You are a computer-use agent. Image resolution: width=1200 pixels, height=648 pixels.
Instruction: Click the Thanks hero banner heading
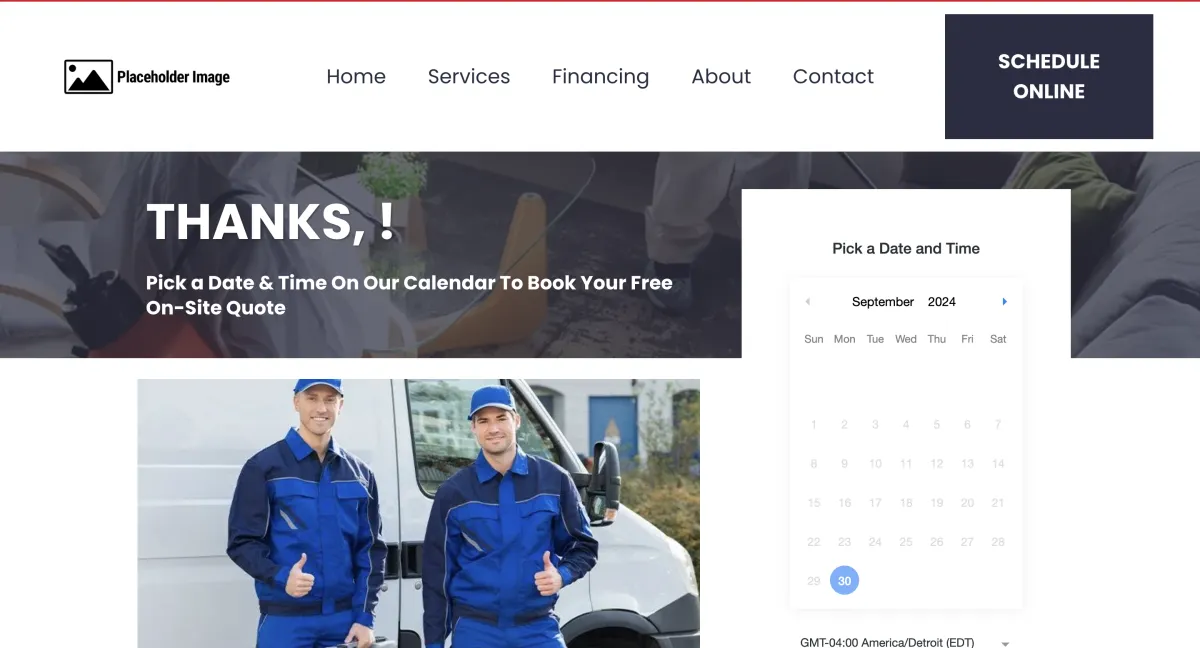(x=271, y=222)
